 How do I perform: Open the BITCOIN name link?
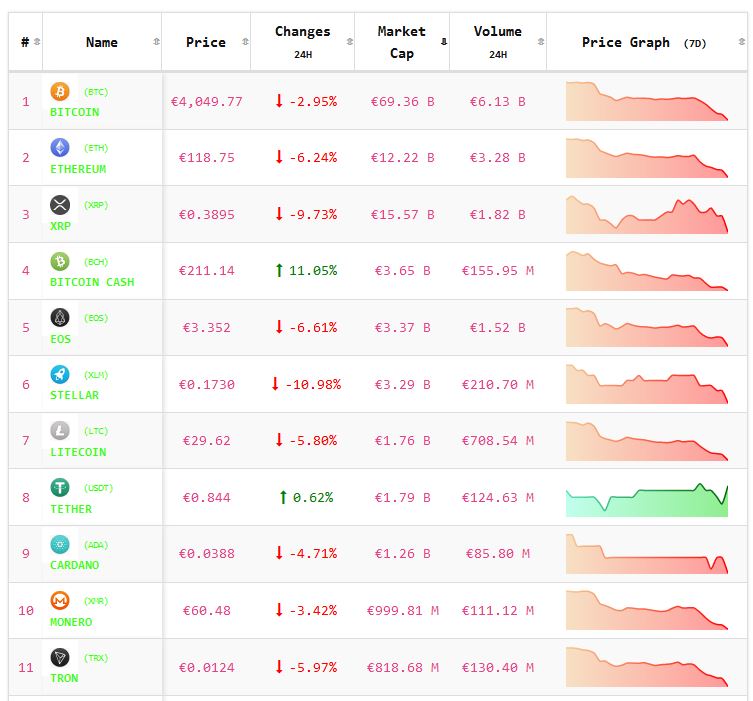coord(75,112)
